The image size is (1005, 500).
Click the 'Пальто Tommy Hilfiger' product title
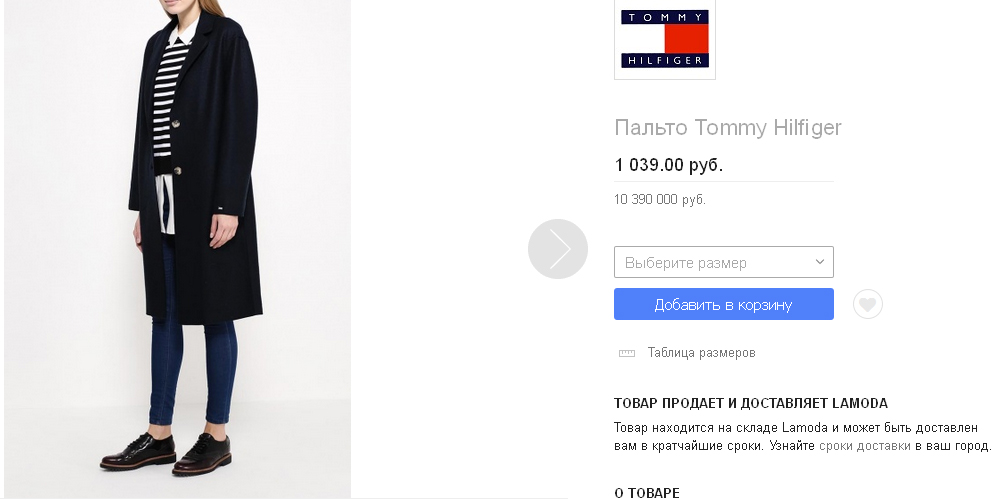point(727,127)
